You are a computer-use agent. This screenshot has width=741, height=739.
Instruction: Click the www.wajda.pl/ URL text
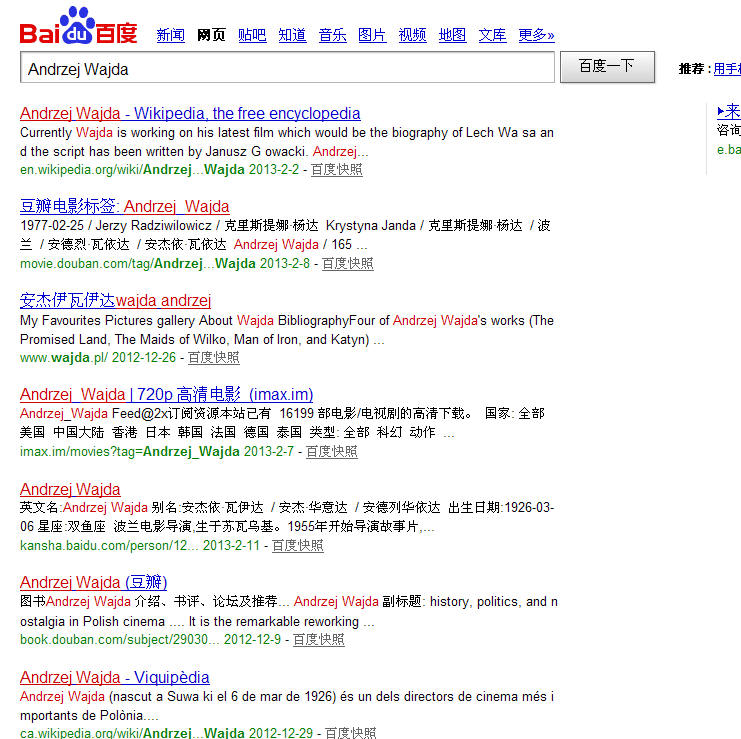coord(64,358)
